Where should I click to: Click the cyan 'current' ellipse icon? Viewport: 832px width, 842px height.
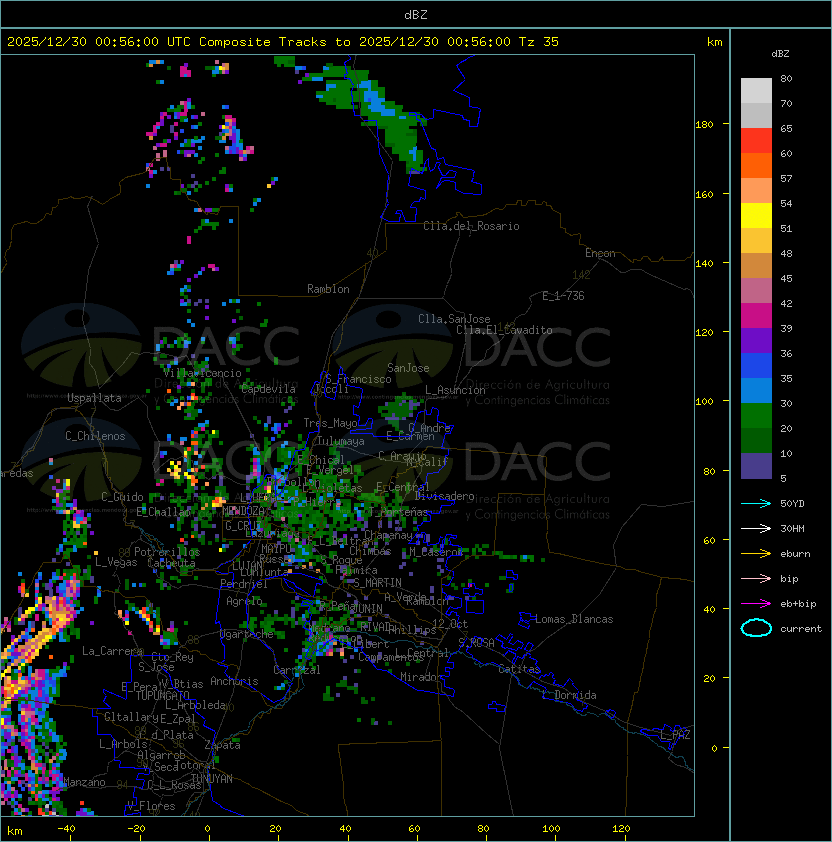tap(756, 628)
